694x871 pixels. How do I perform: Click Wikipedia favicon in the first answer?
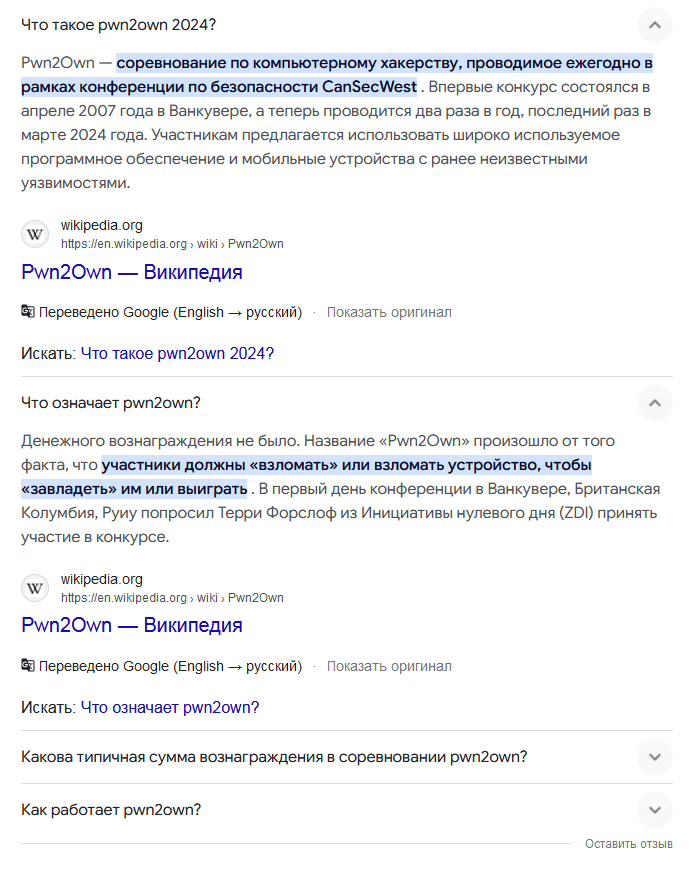(x=35, y=234)
